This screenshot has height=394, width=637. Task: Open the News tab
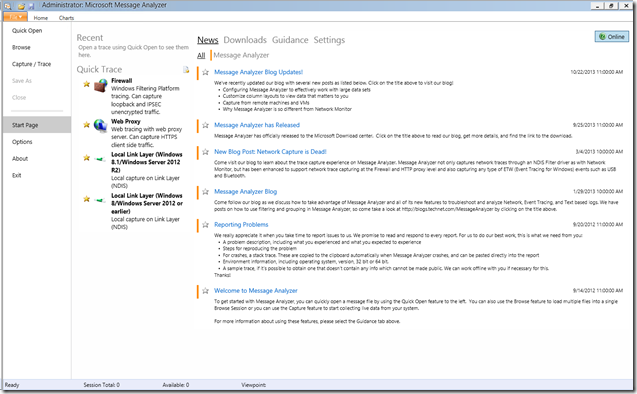208,40
